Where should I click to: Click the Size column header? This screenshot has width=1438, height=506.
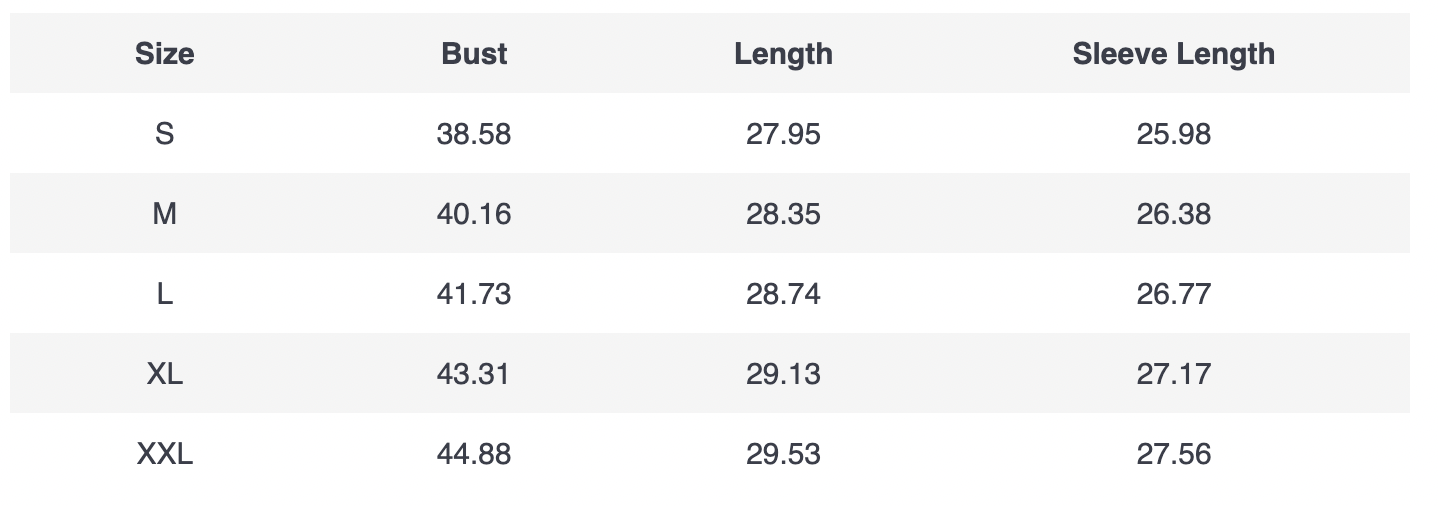point(165,54)
